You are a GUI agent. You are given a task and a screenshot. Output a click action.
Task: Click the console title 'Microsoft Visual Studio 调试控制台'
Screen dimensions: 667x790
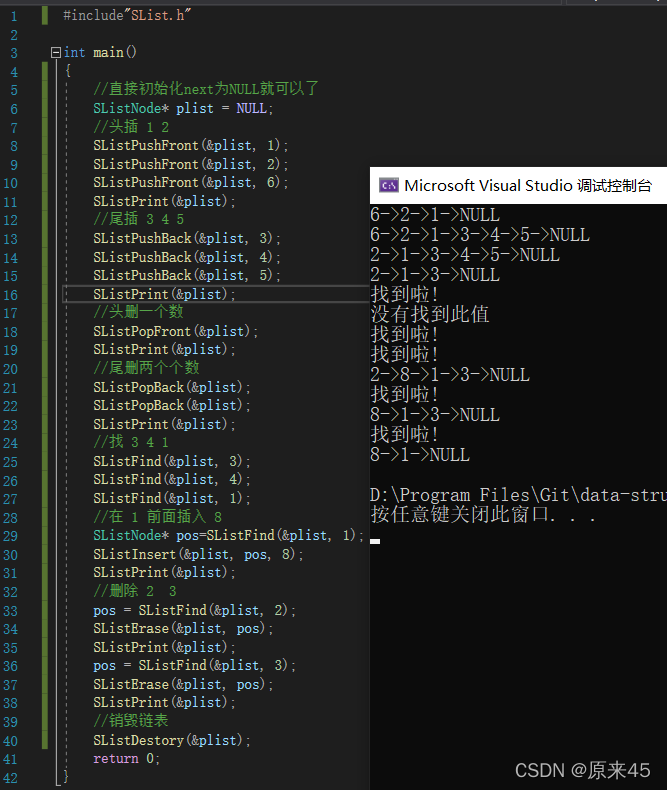pyautogui.click(x=528, y=185)
